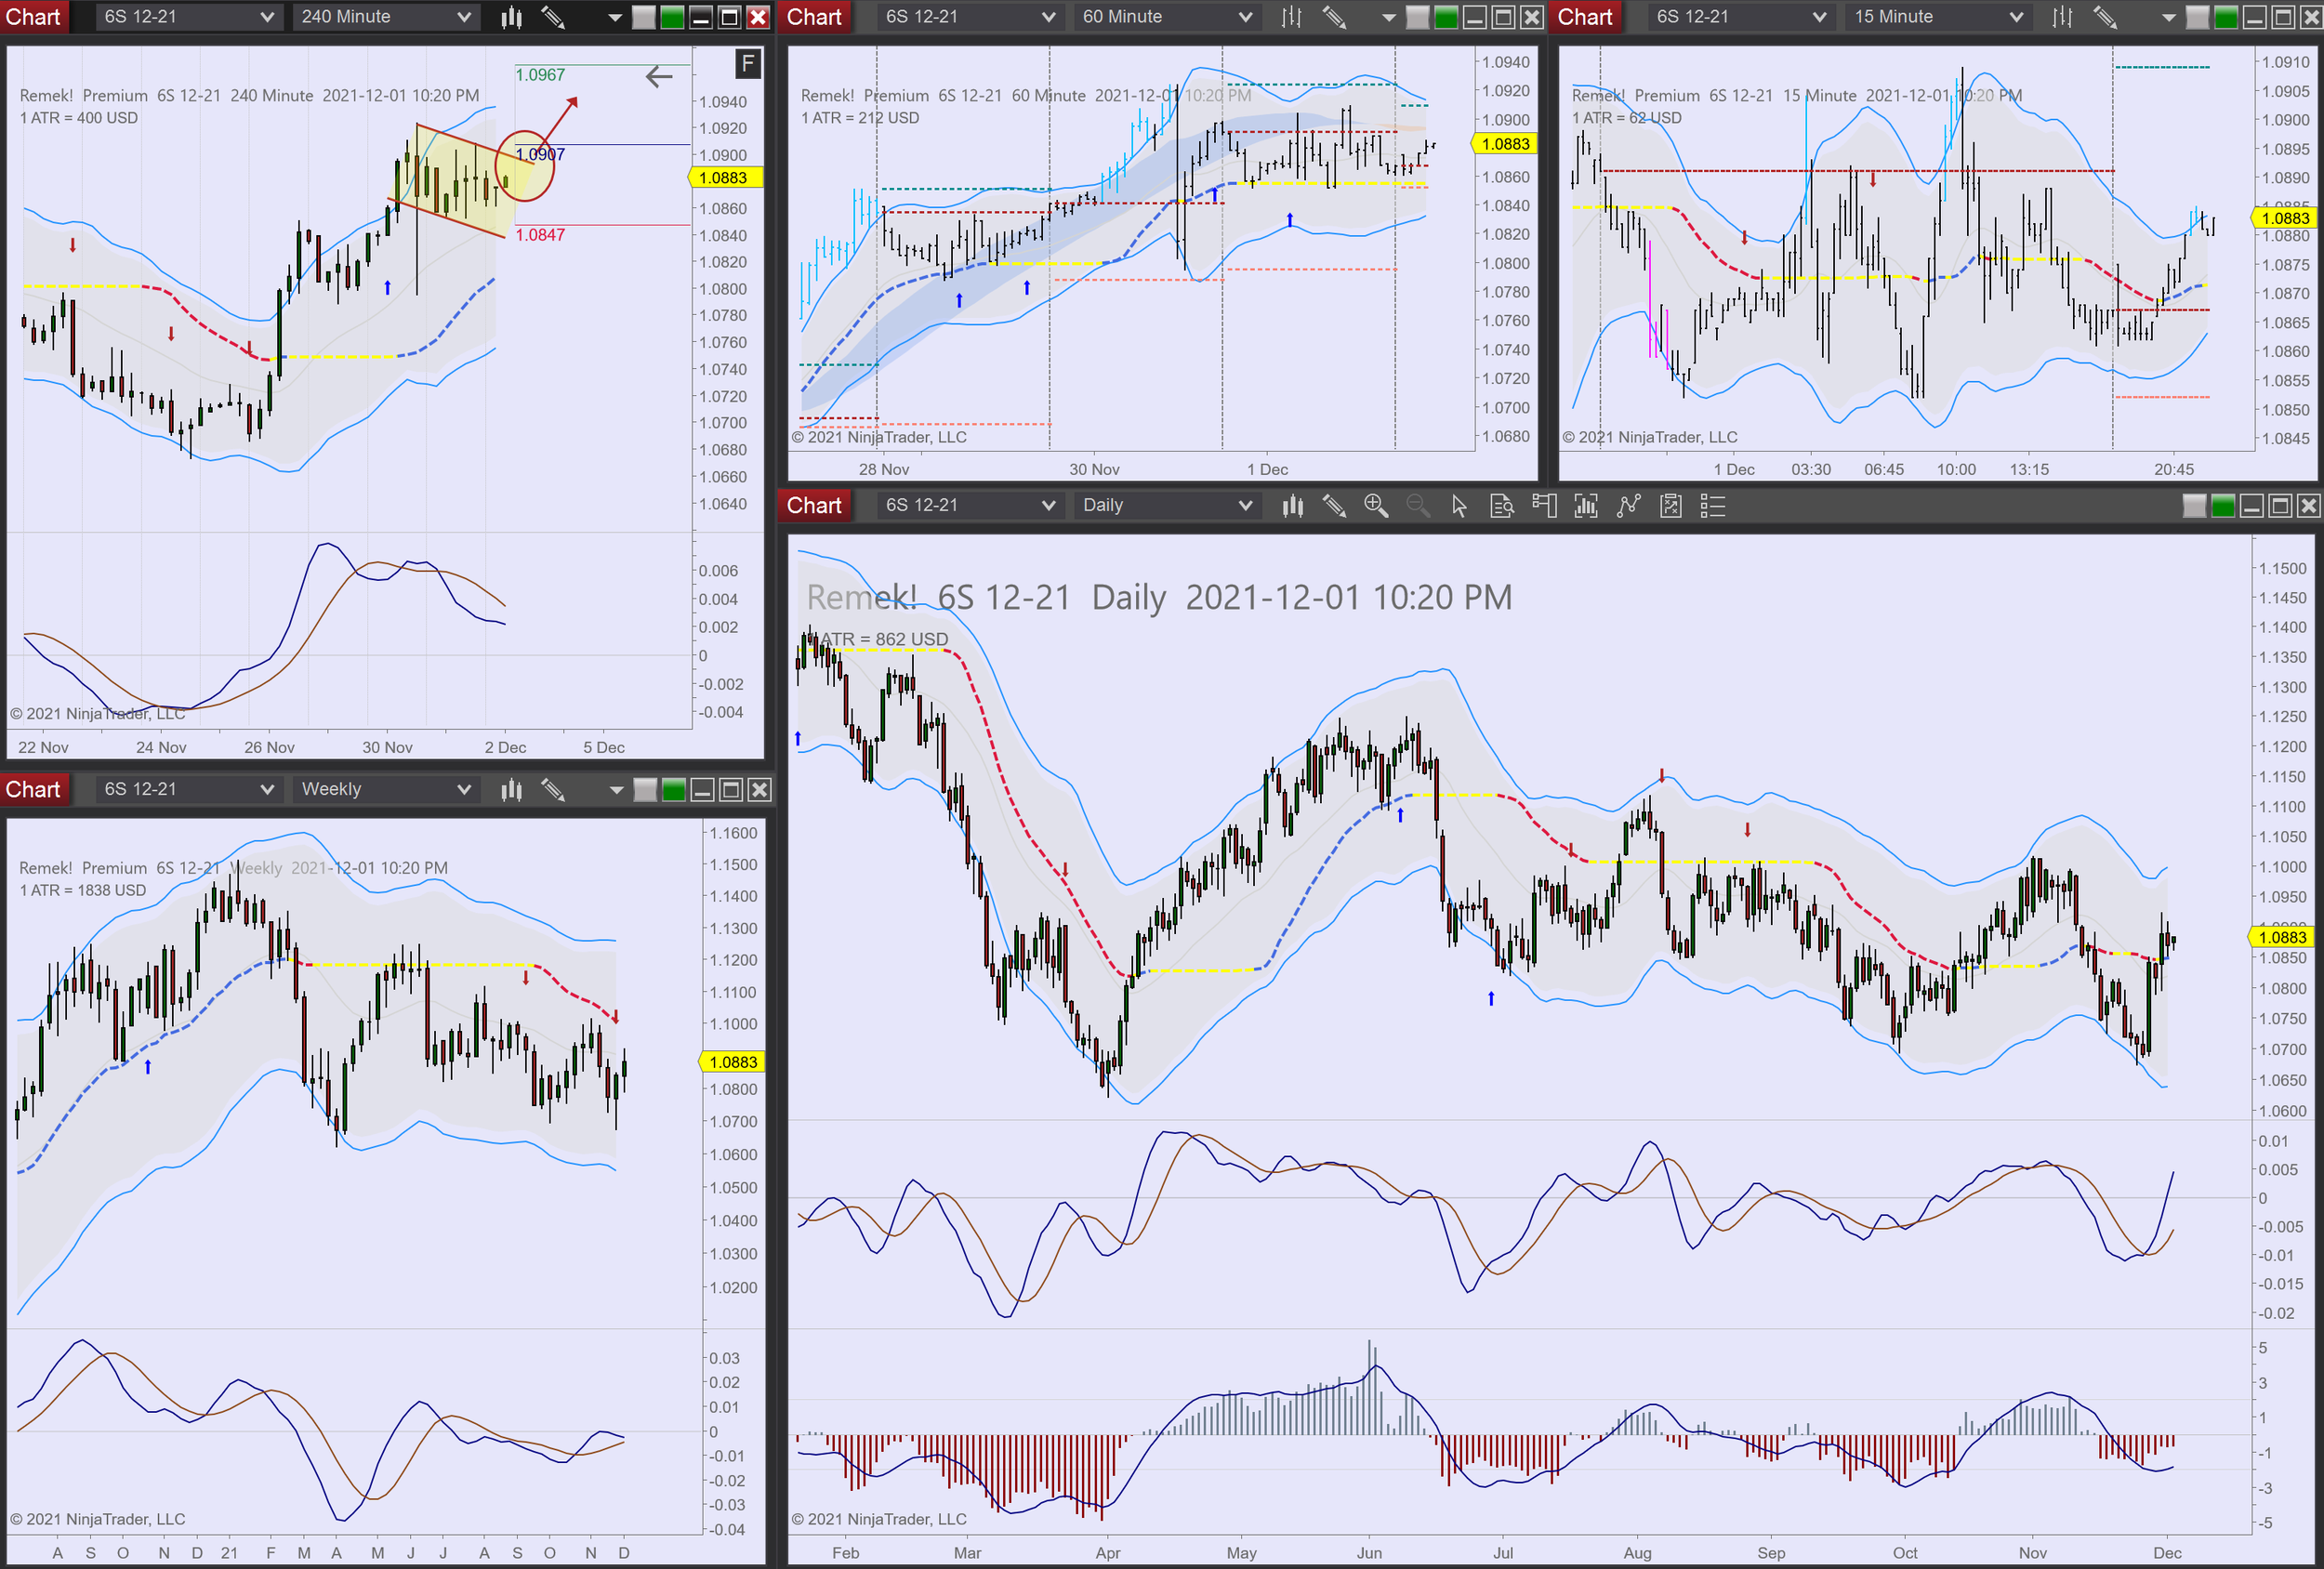Screen dimensions: 2324x1569
Task: Click Drawing Tools pencil on 240 Minute chart
Action: 552,17
